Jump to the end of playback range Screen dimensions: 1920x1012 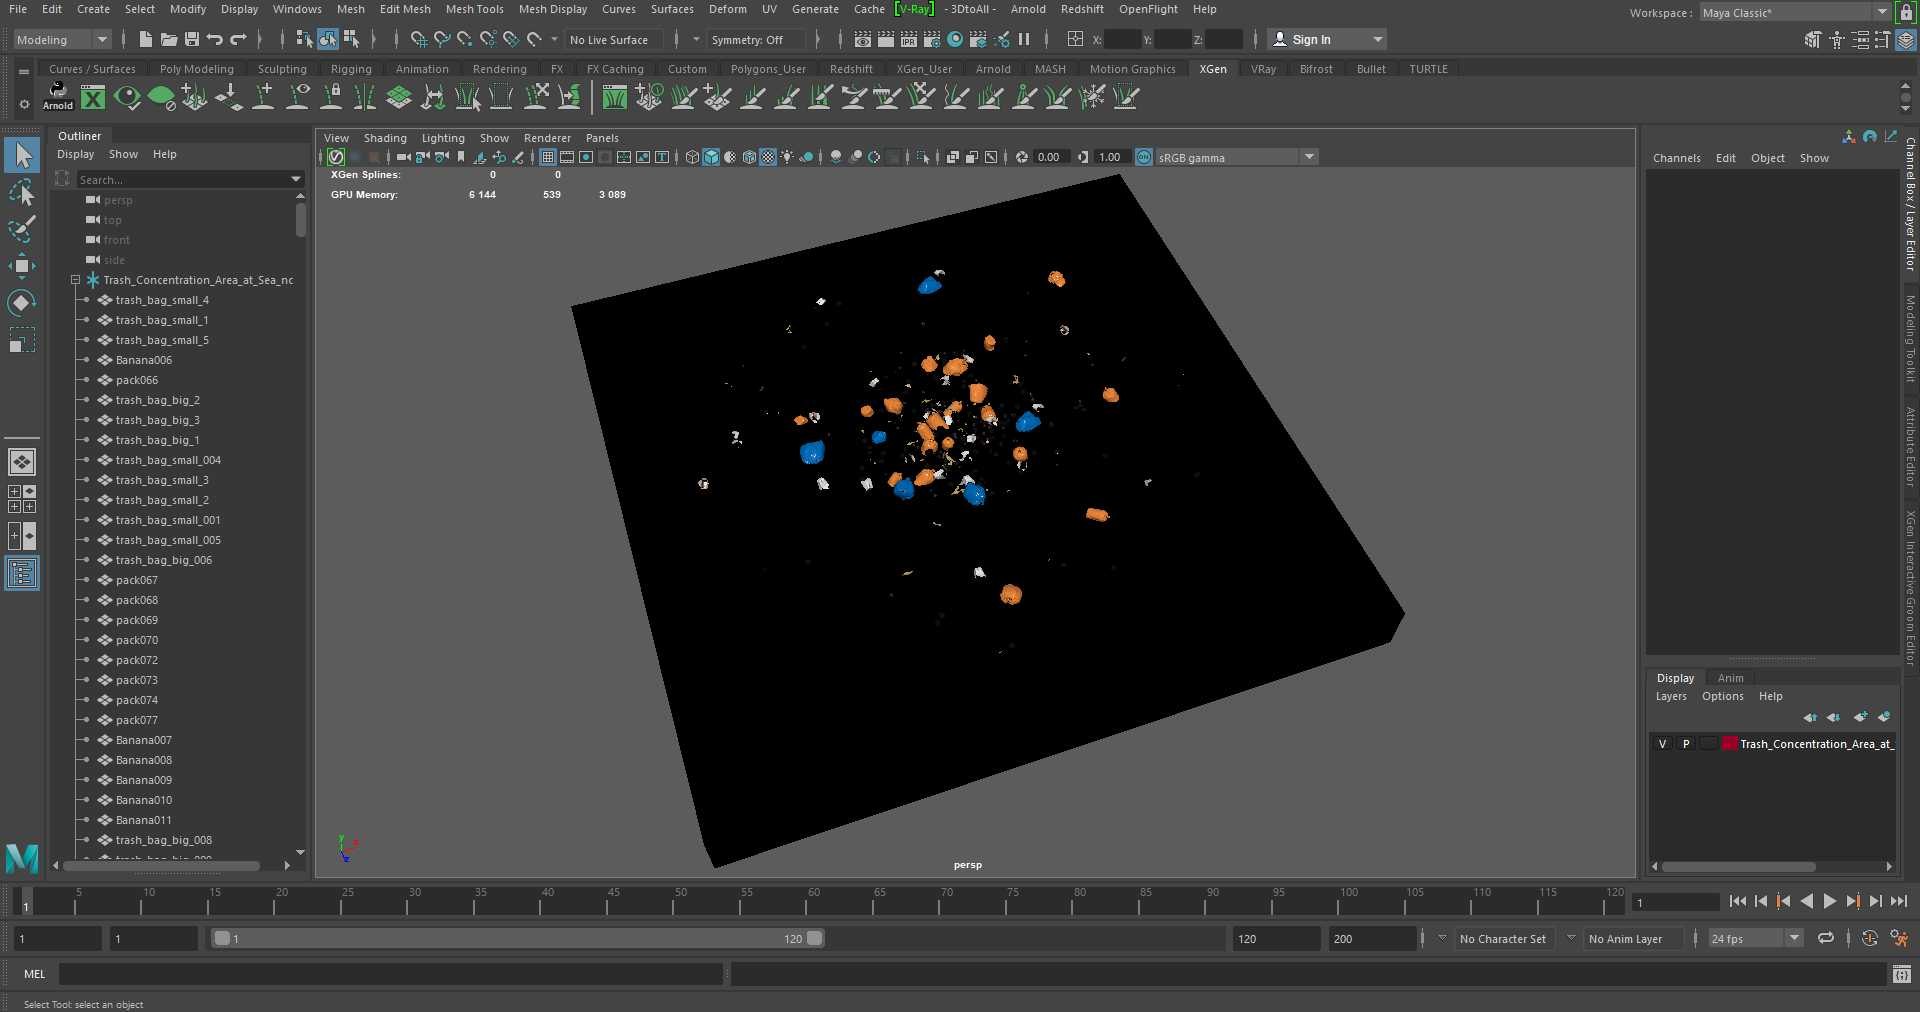click(x=1898, y=901)
